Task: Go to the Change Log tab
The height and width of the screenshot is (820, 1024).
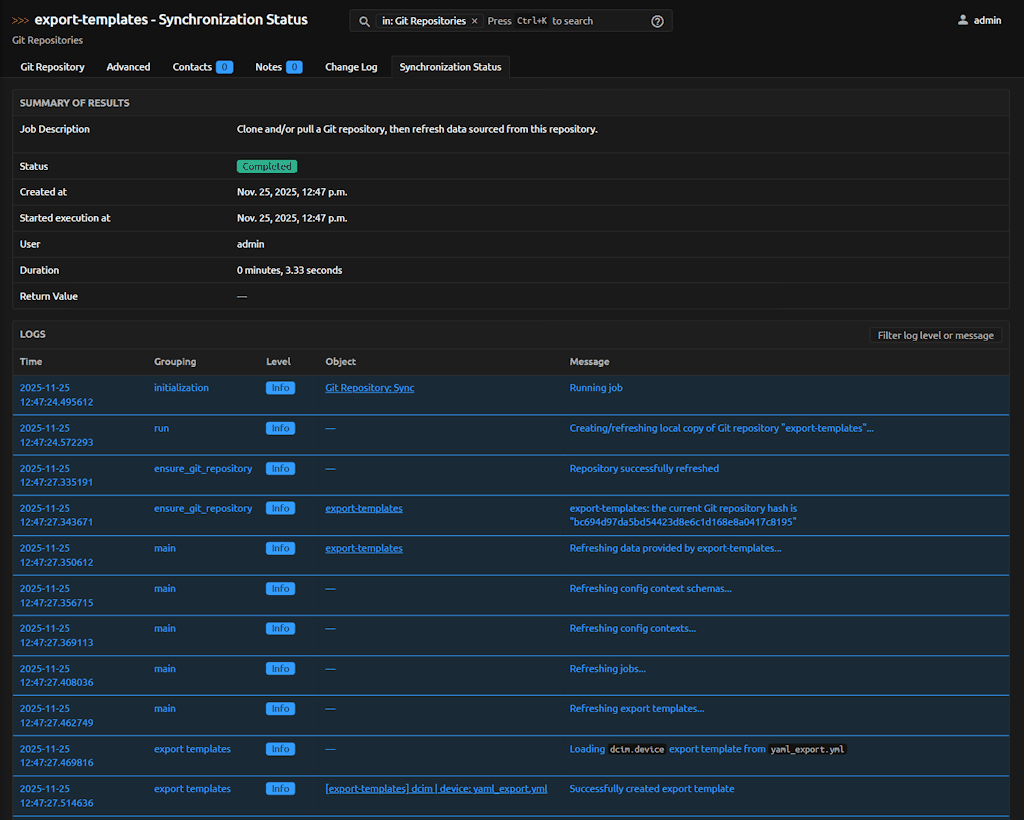Action: (x=351, y=67)
